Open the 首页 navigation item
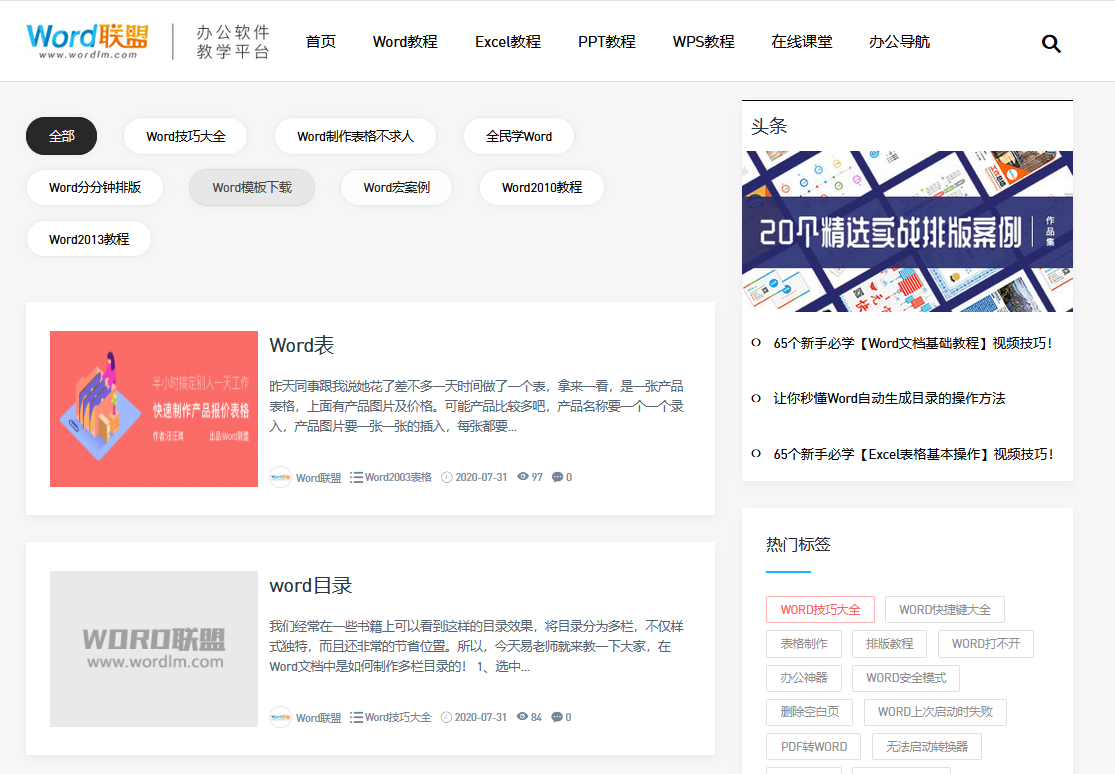 tap(320, 43)
